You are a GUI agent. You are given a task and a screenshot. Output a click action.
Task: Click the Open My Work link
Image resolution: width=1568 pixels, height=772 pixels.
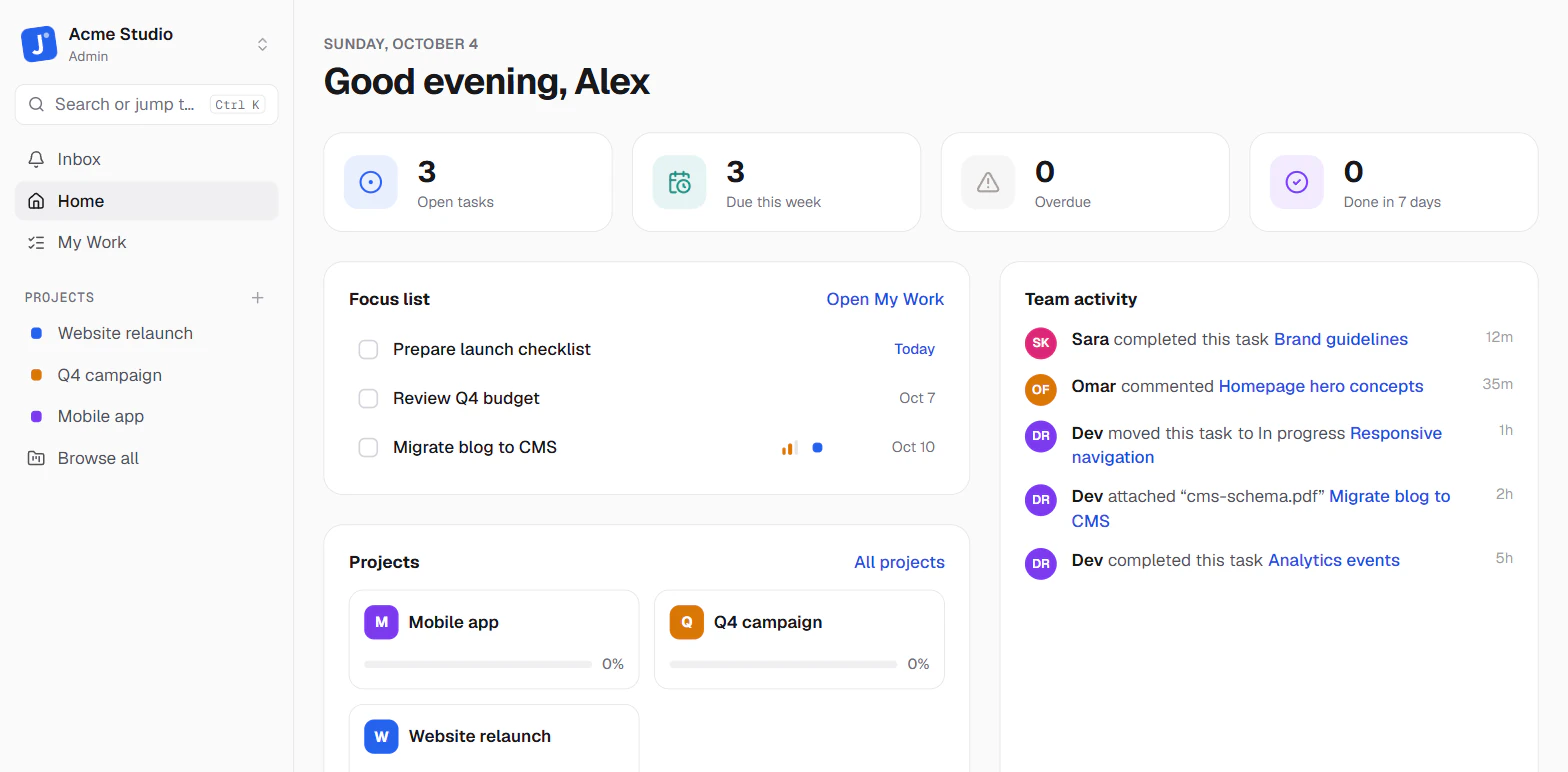coord(885,299)
